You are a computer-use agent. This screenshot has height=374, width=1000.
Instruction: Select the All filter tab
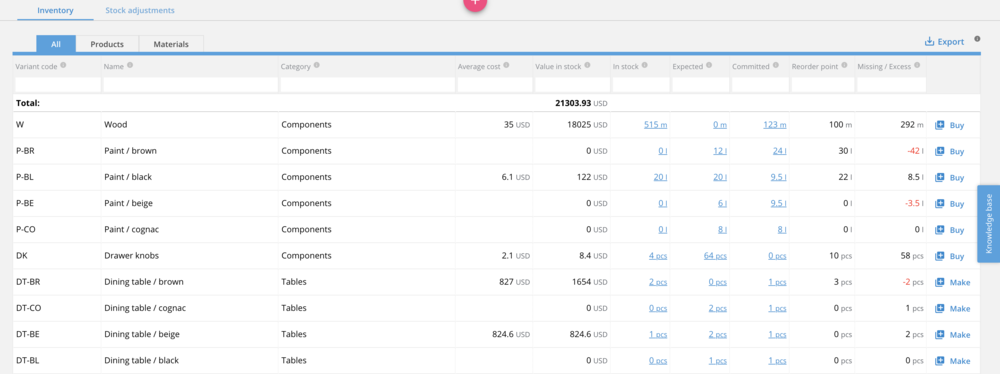pos(56,44)
